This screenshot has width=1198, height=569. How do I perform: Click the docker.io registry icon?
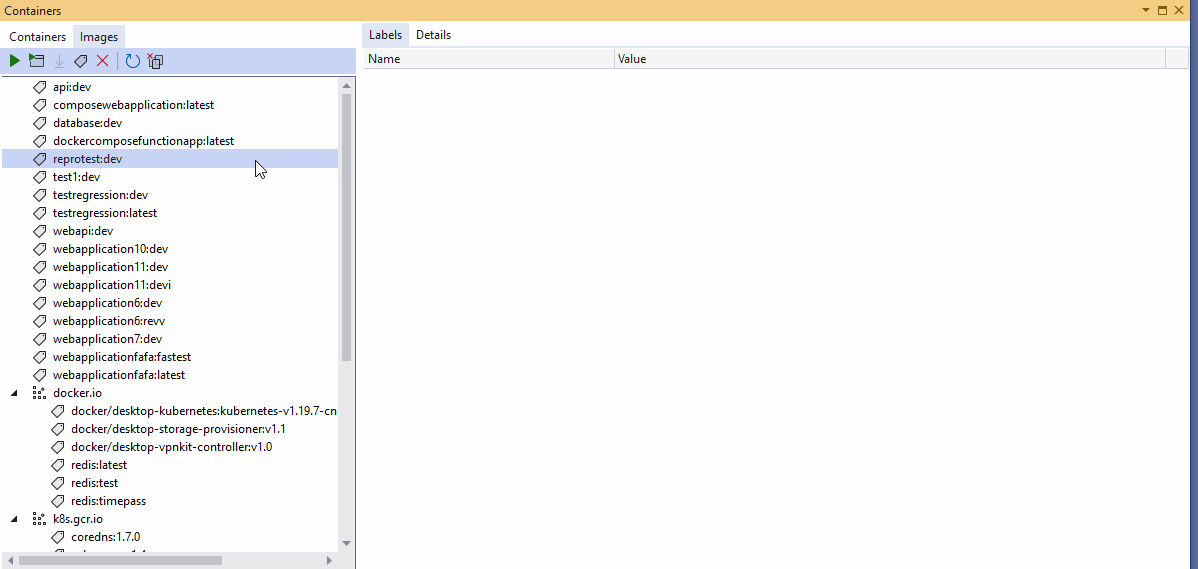(39, 393)
